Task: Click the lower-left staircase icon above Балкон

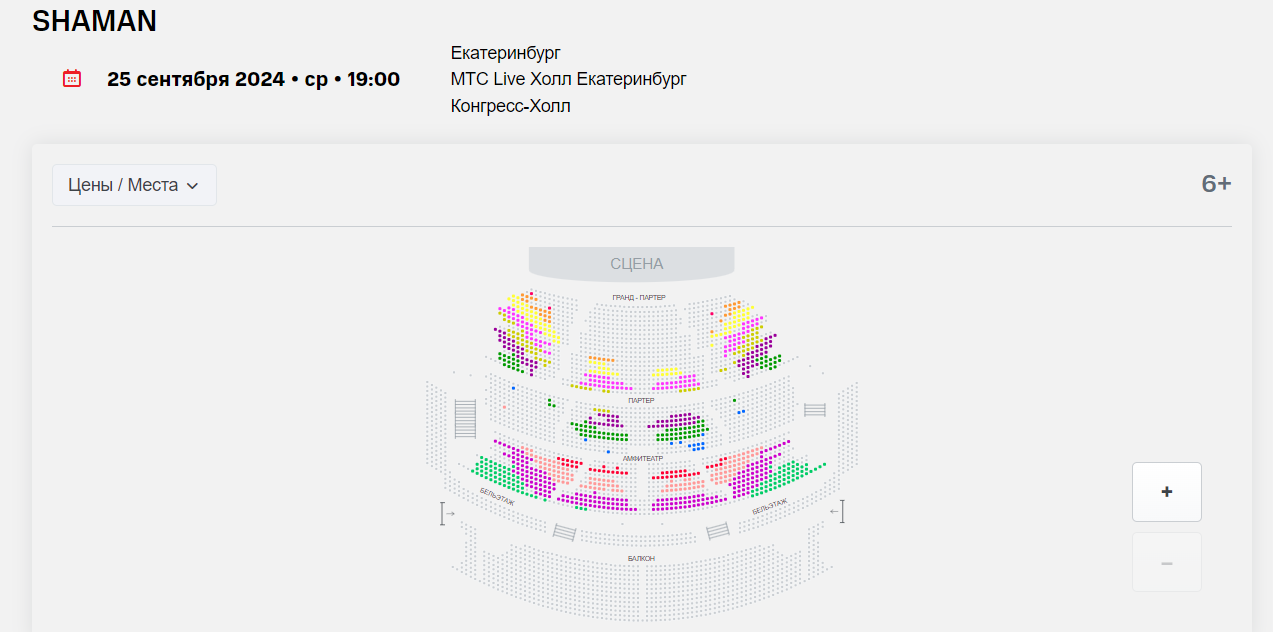Action: click(565, 532)
